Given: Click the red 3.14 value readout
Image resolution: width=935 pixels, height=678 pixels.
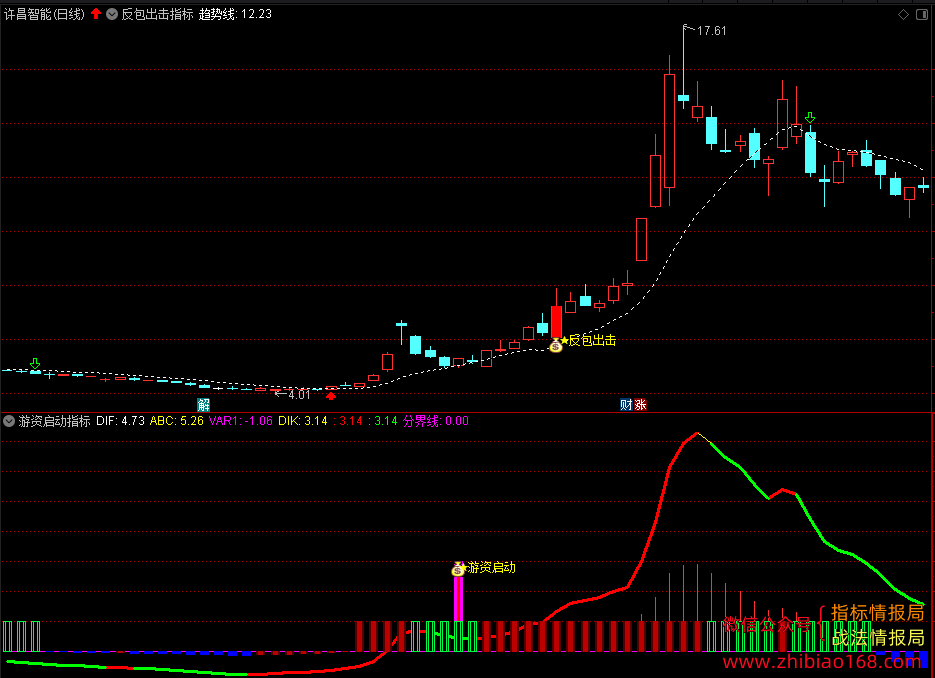Looking at the screenshot, I should (348, 421).
